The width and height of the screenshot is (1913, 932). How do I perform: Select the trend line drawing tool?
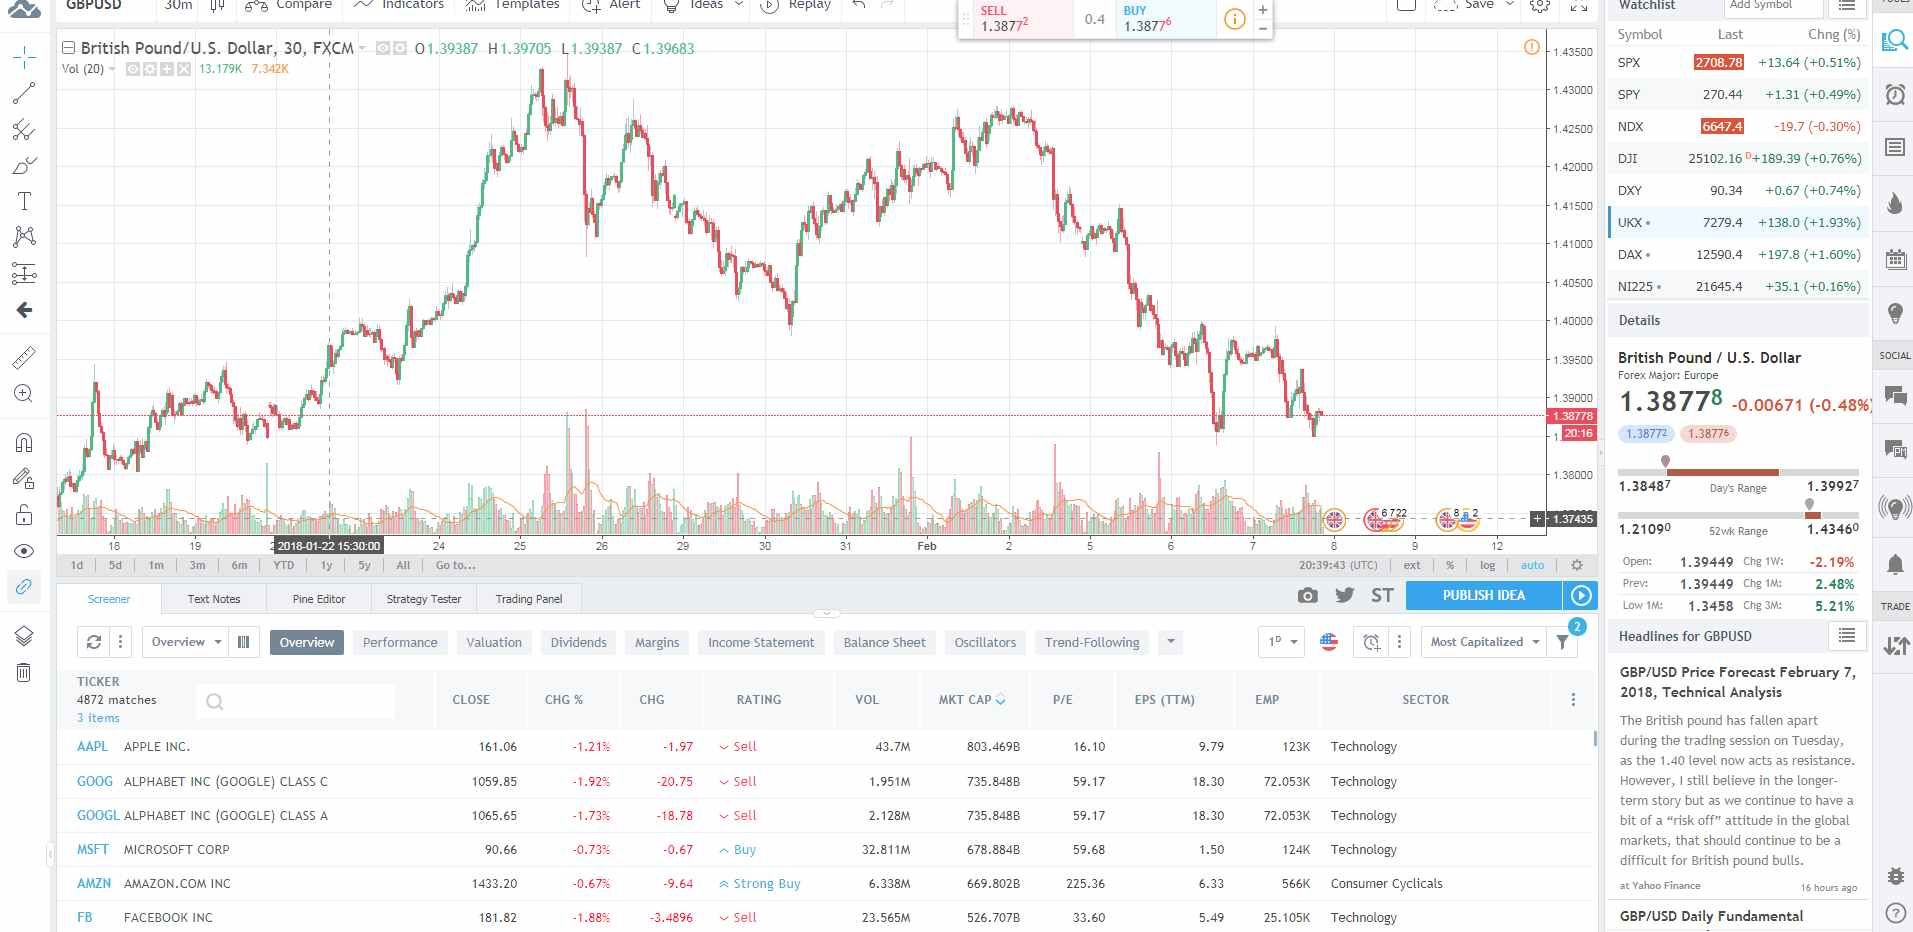[24, 94]
